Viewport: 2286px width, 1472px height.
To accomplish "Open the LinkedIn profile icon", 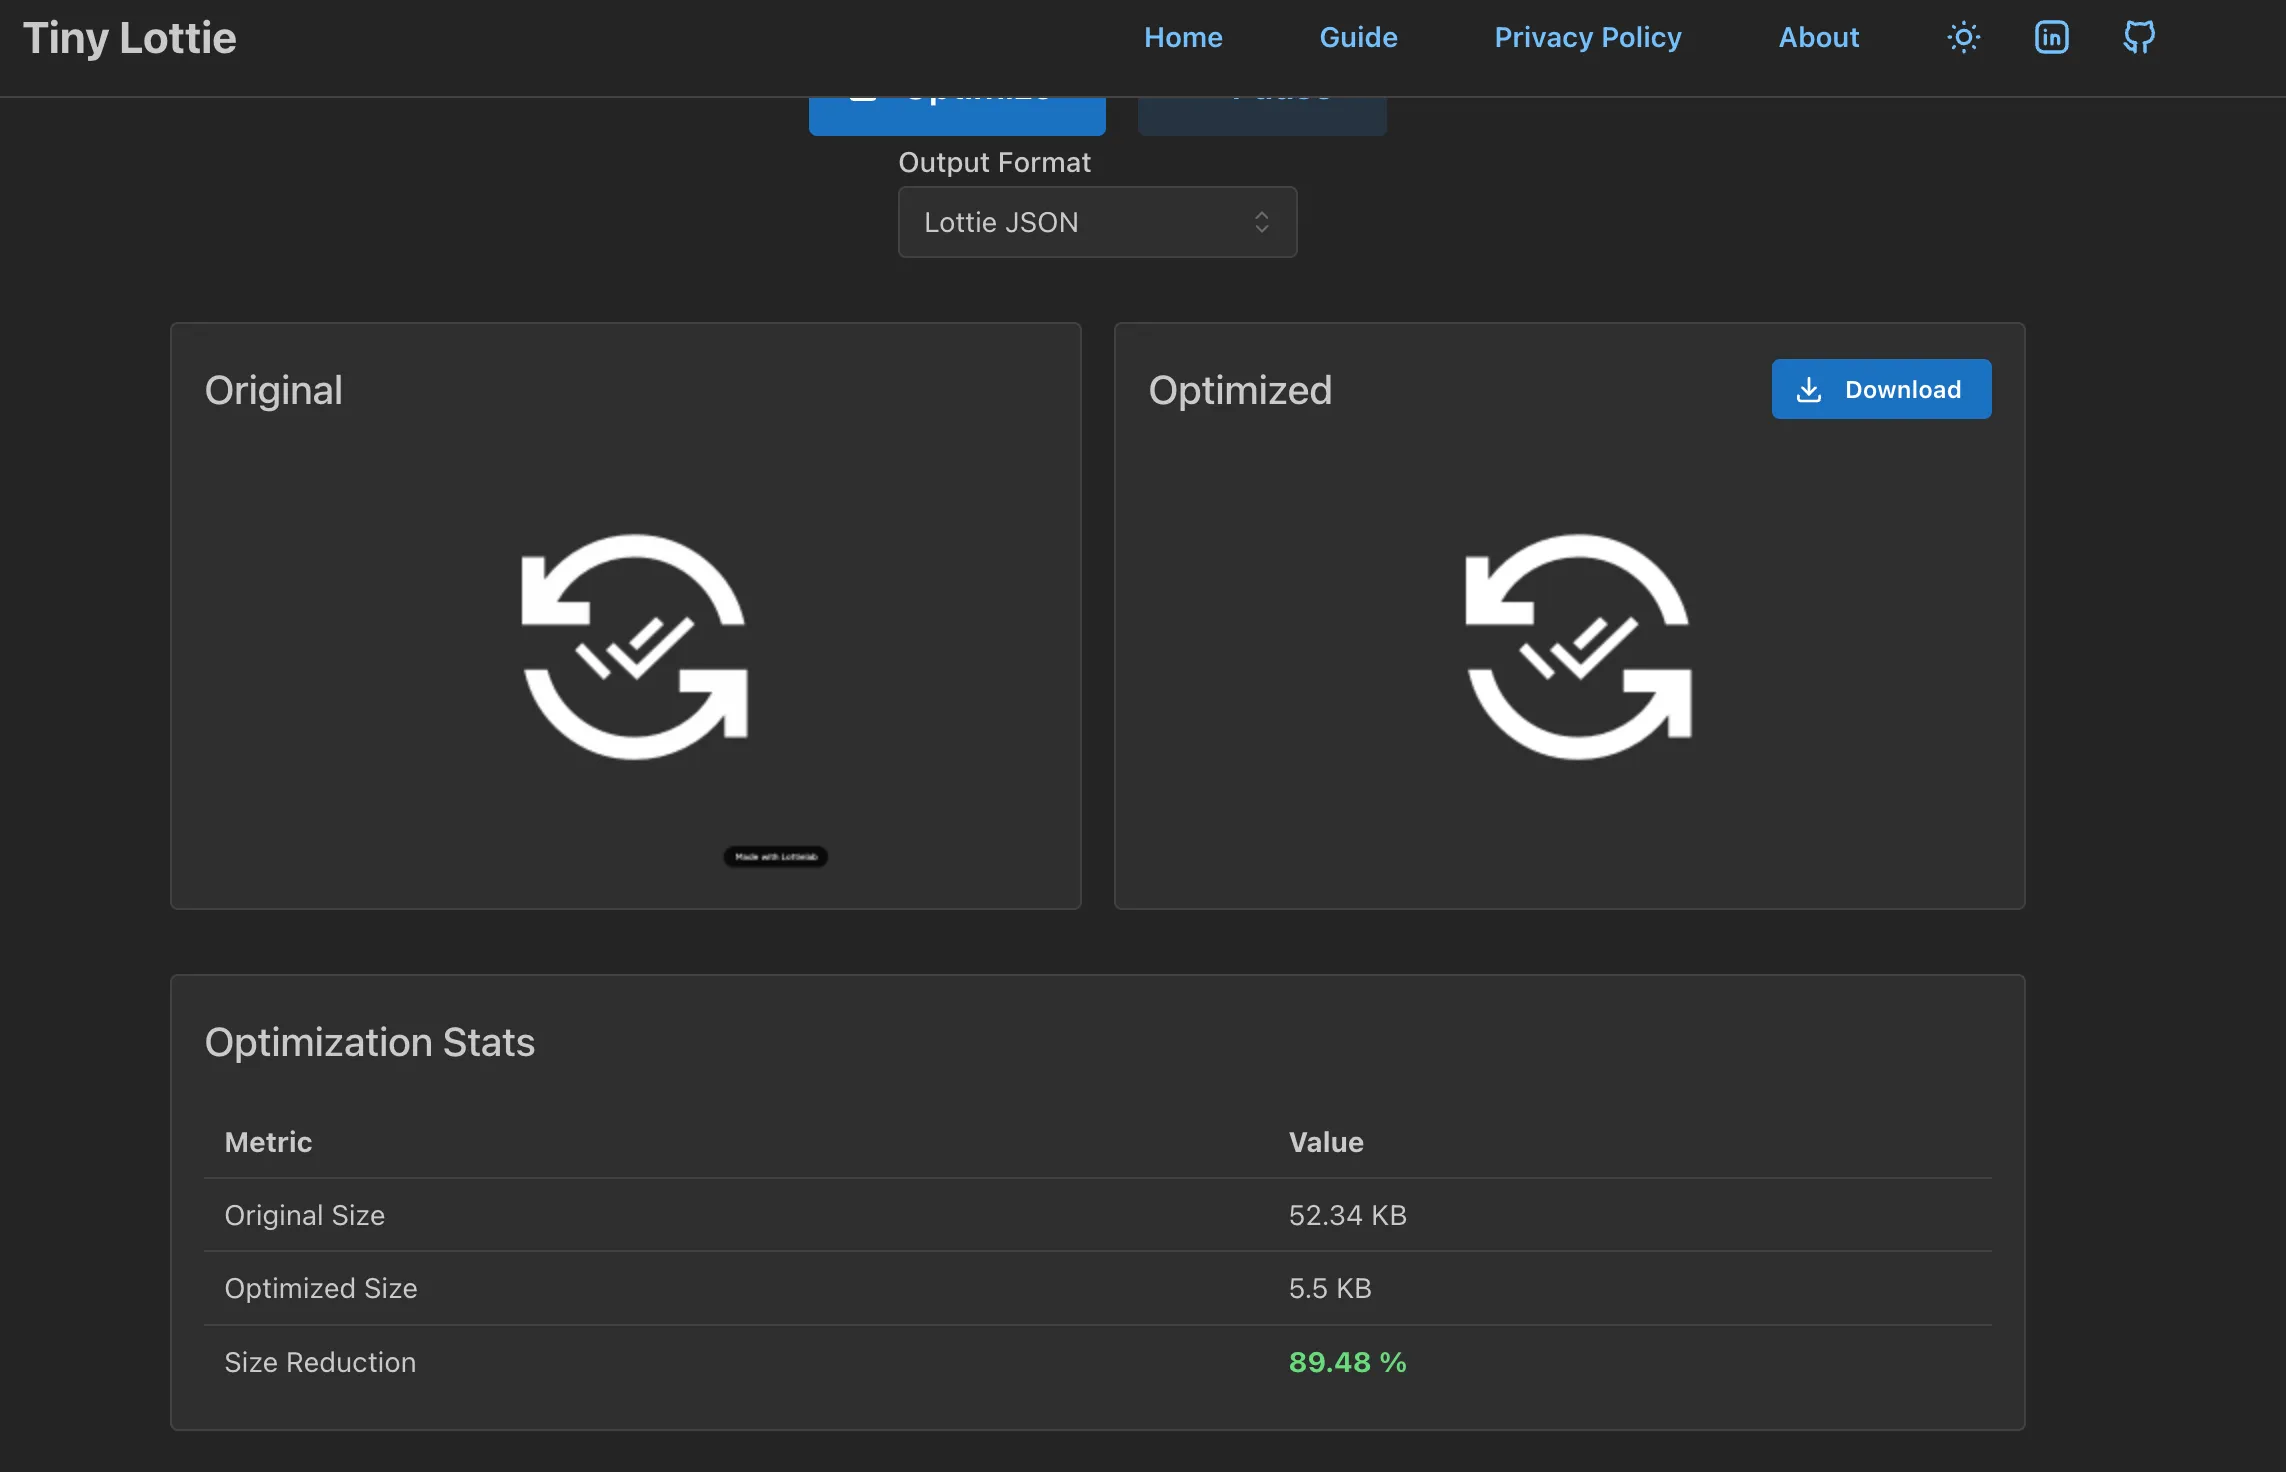I will [x=2051, y=38].
